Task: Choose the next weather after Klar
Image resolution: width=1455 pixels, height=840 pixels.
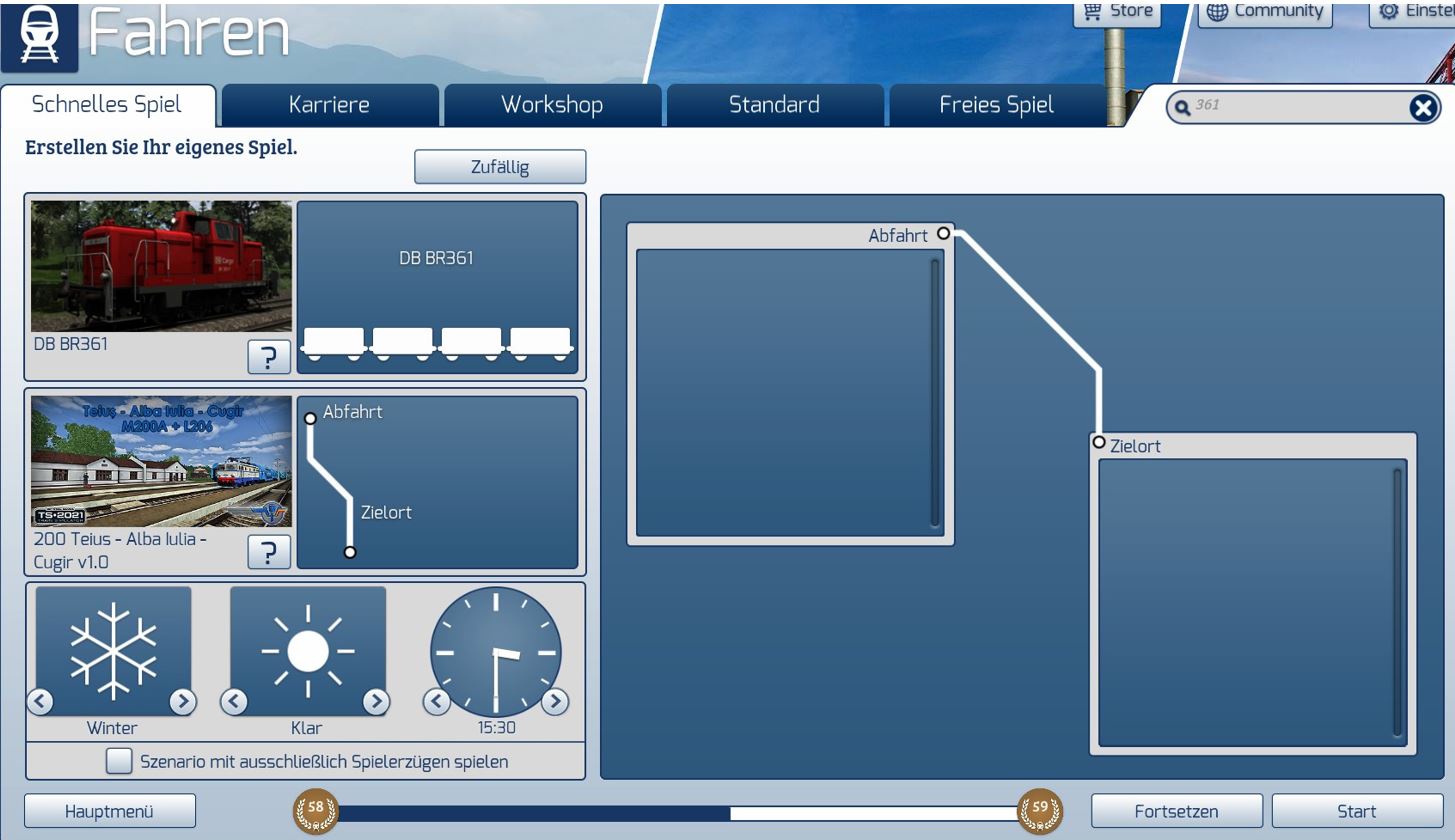Action: (x=376, y=701)
